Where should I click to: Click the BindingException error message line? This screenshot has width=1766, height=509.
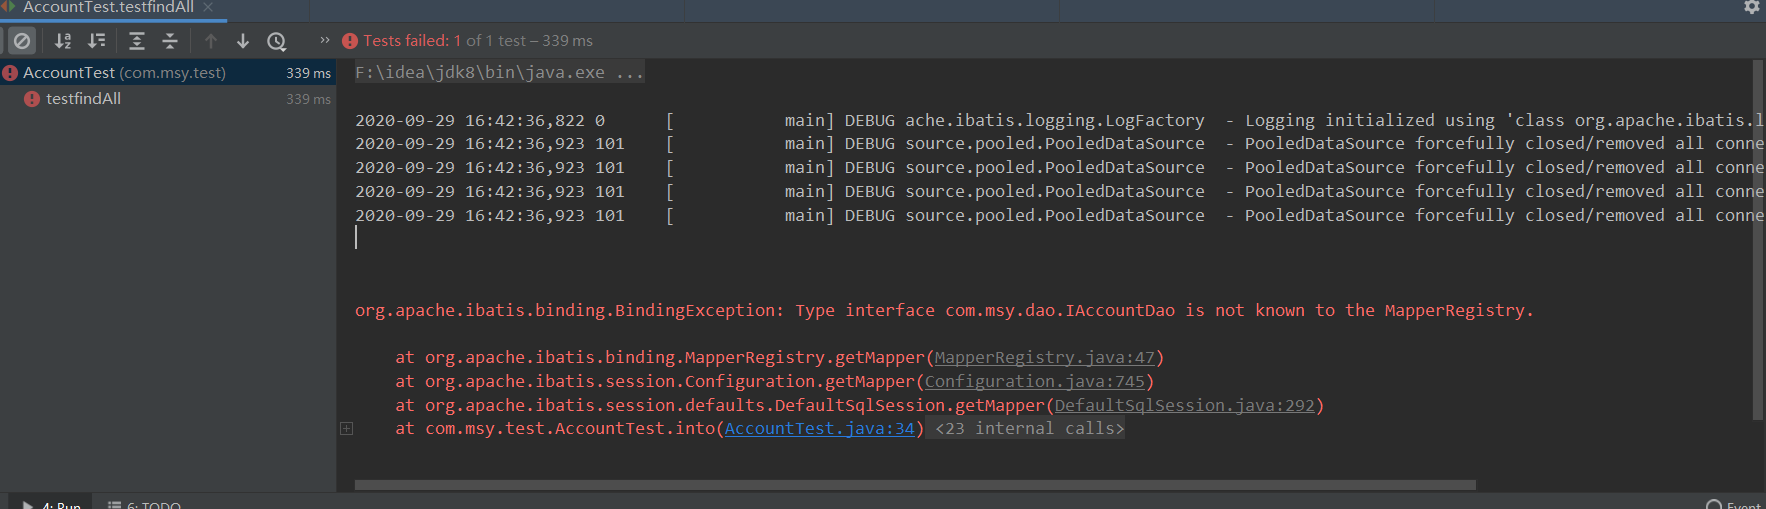click(x=944, y=311)
